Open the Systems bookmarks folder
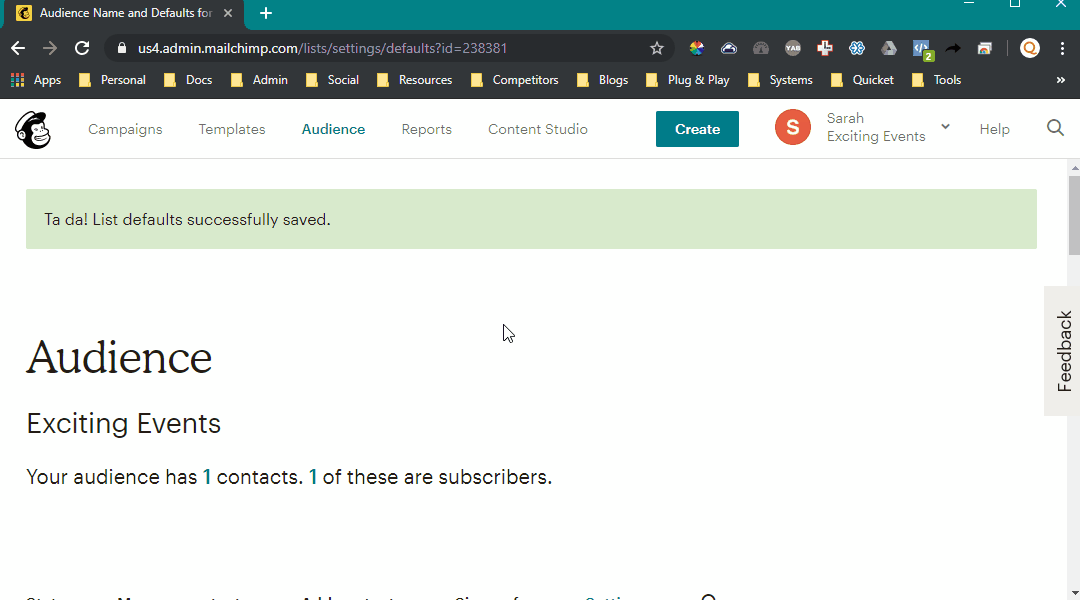Viewport: 1080px width, 600px height. tap(780, 80)
